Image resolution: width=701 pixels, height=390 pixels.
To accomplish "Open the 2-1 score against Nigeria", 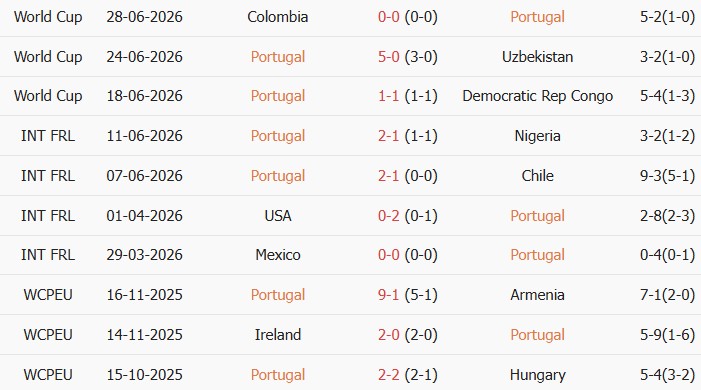I will (389, 136).
